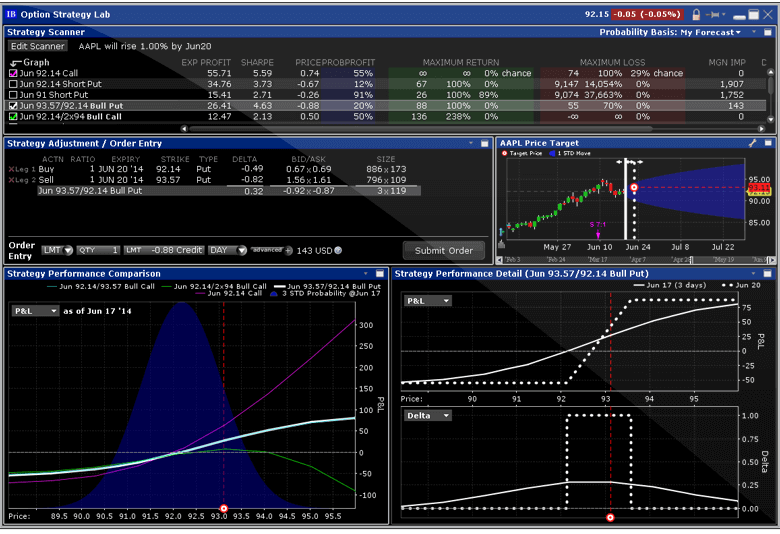
Task: Open the wrench settings in AAPL Price Target
Action: (753, 143)
